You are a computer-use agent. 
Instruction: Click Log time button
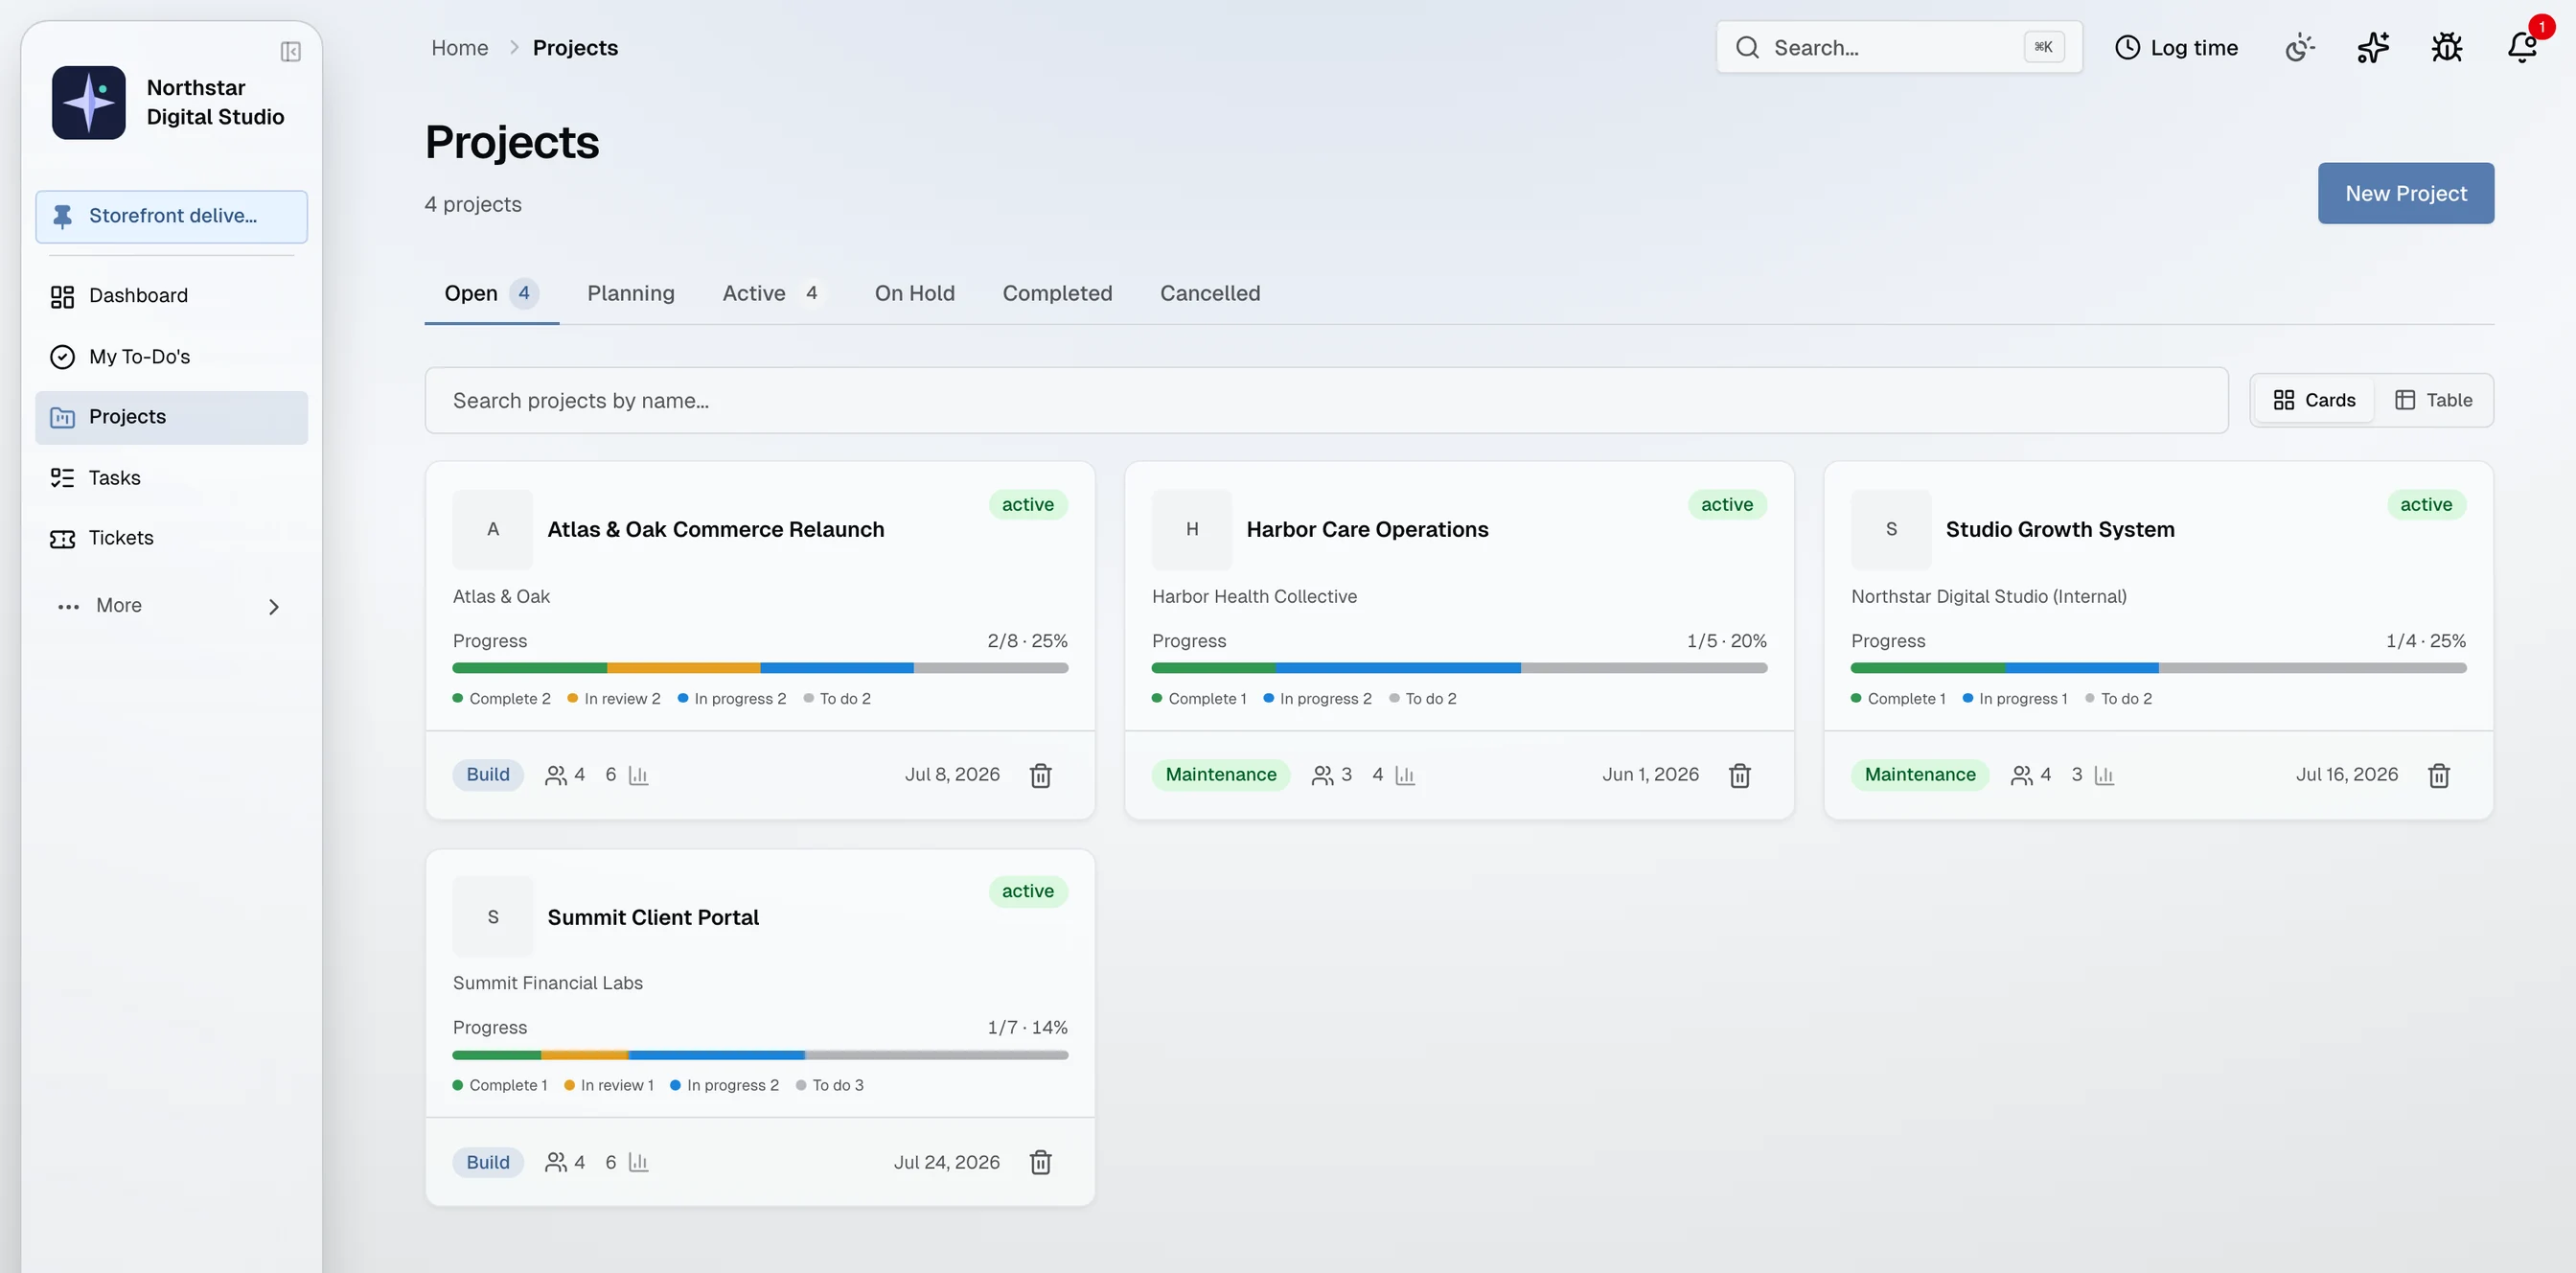pyautogui.click(x=2176, y=47)
